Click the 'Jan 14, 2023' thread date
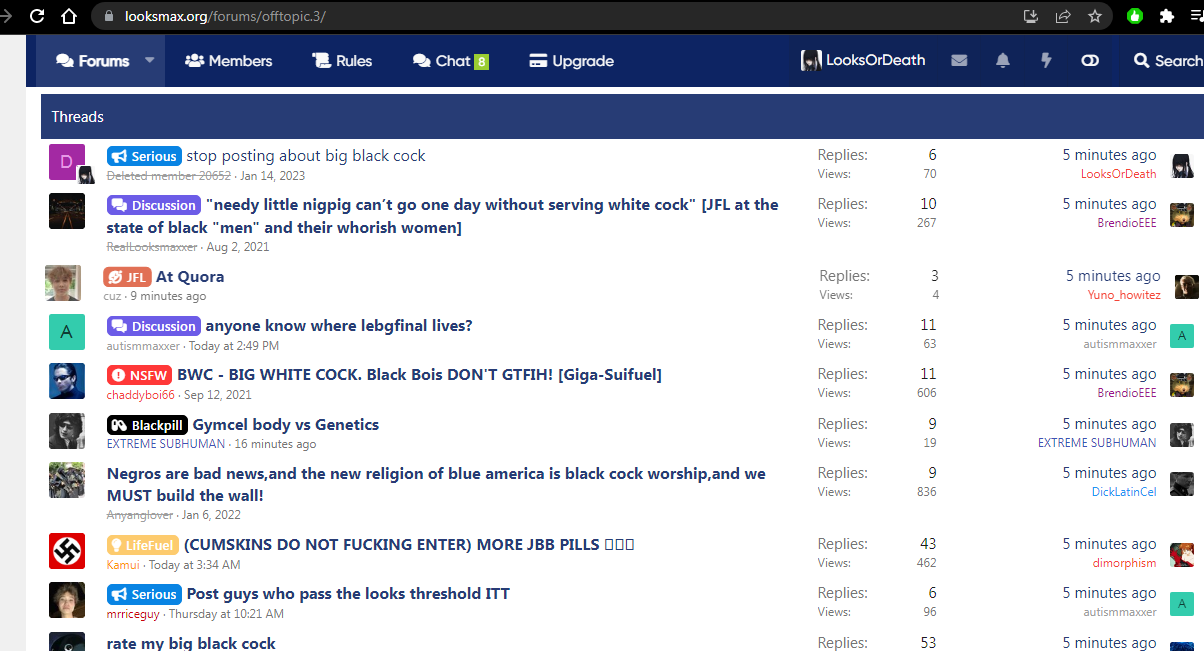Screen dimensions: 1204x651 click(x=273, y=175)
